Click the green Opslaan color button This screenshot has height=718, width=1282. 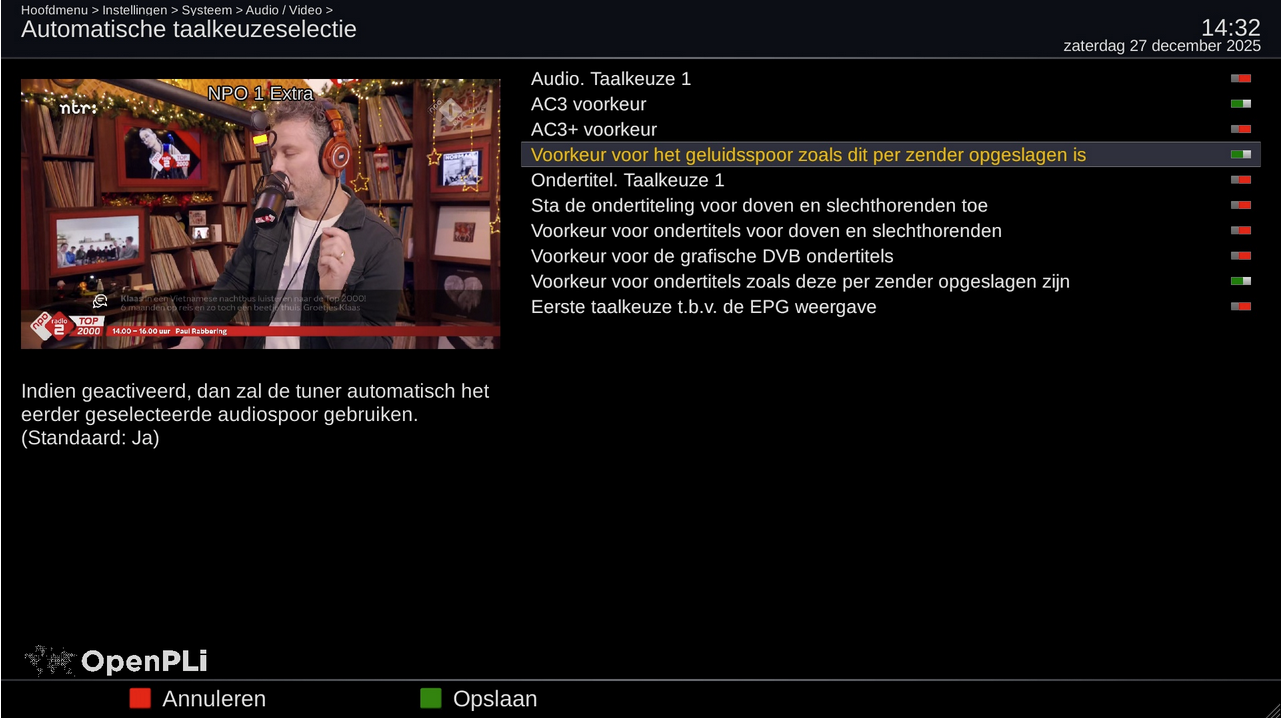click(x=430, y=698)
